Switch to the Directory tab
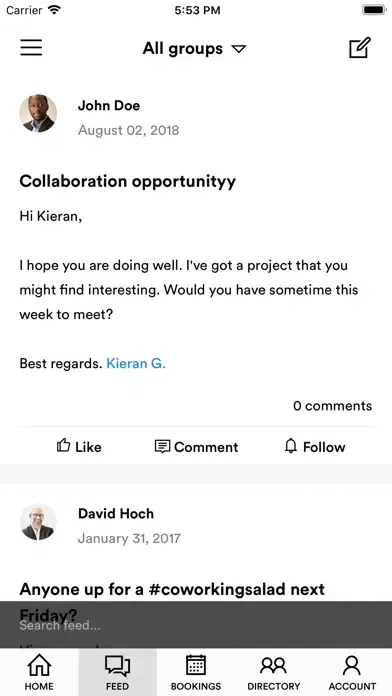 [274, 672]
